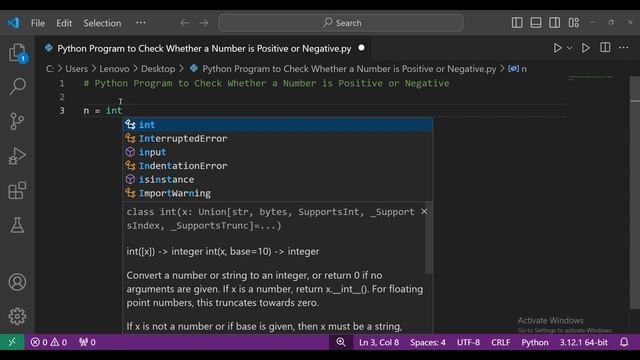The width and height of the screenshot is (640, 360).
Task: Click the Search command center box
Action: [341, 23]
